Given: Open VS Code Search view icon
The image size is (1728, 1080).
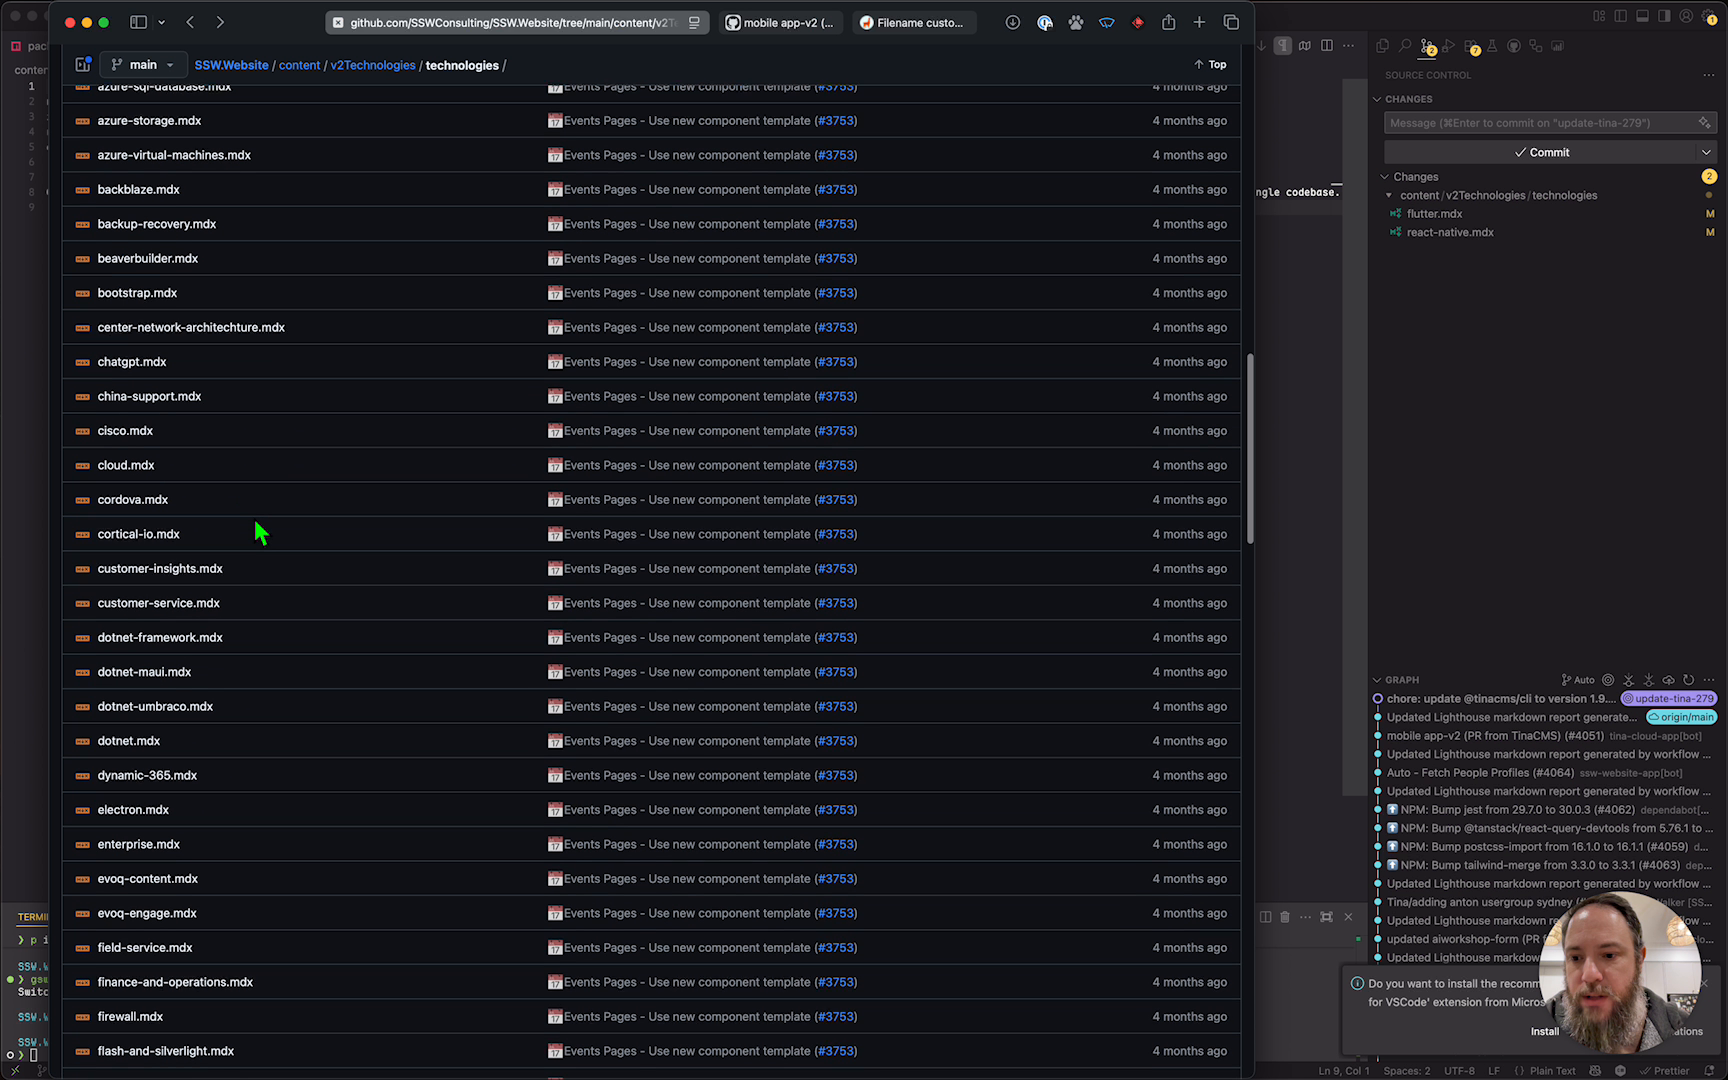Looking at the screenshot, I should tap(1405, 46).
